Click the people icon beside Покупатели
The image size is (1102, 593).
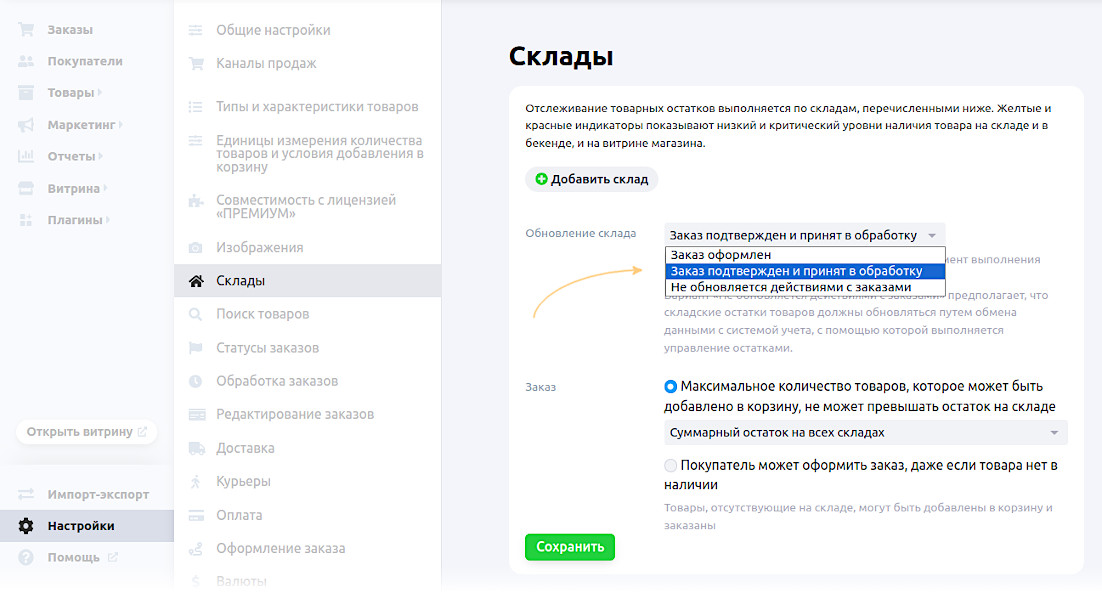26,61
